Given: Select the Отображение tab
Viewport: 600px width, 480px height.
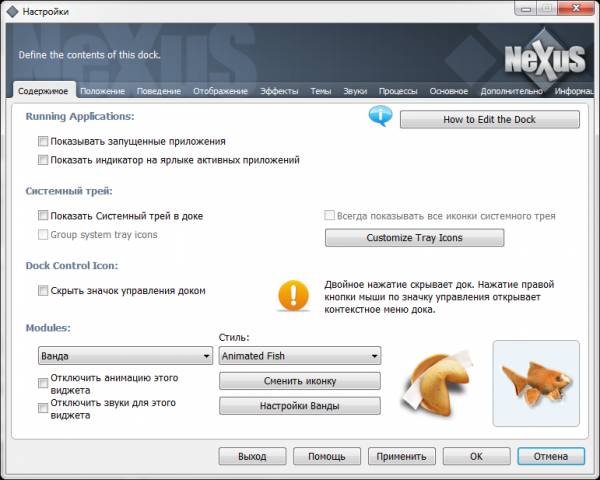Looking at the screenshot, I should [220, 91].
